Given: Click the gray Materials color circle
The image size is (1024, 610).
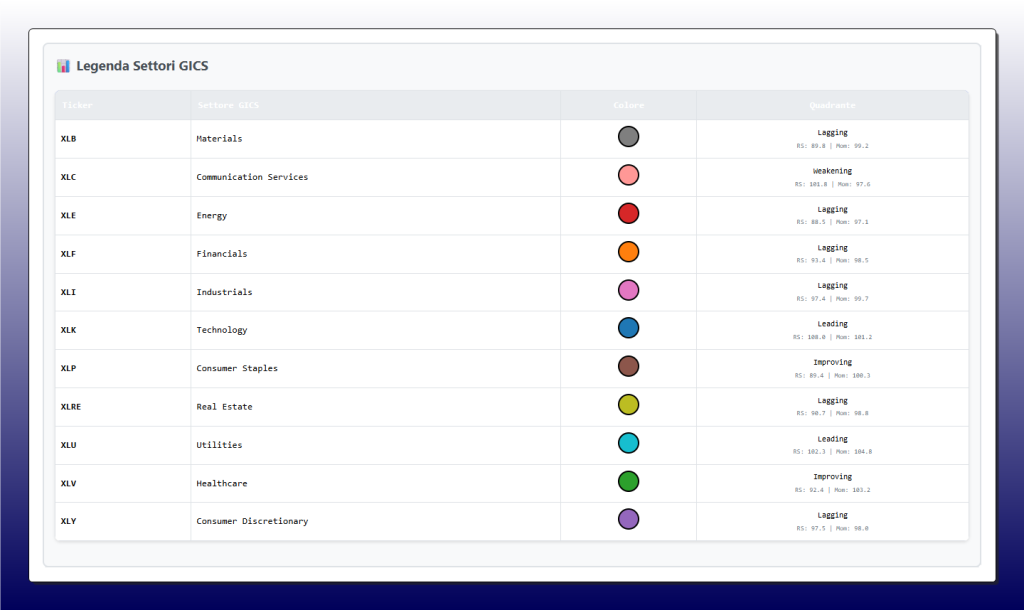Looking at the screenshot, I should (x=628, y=137).
